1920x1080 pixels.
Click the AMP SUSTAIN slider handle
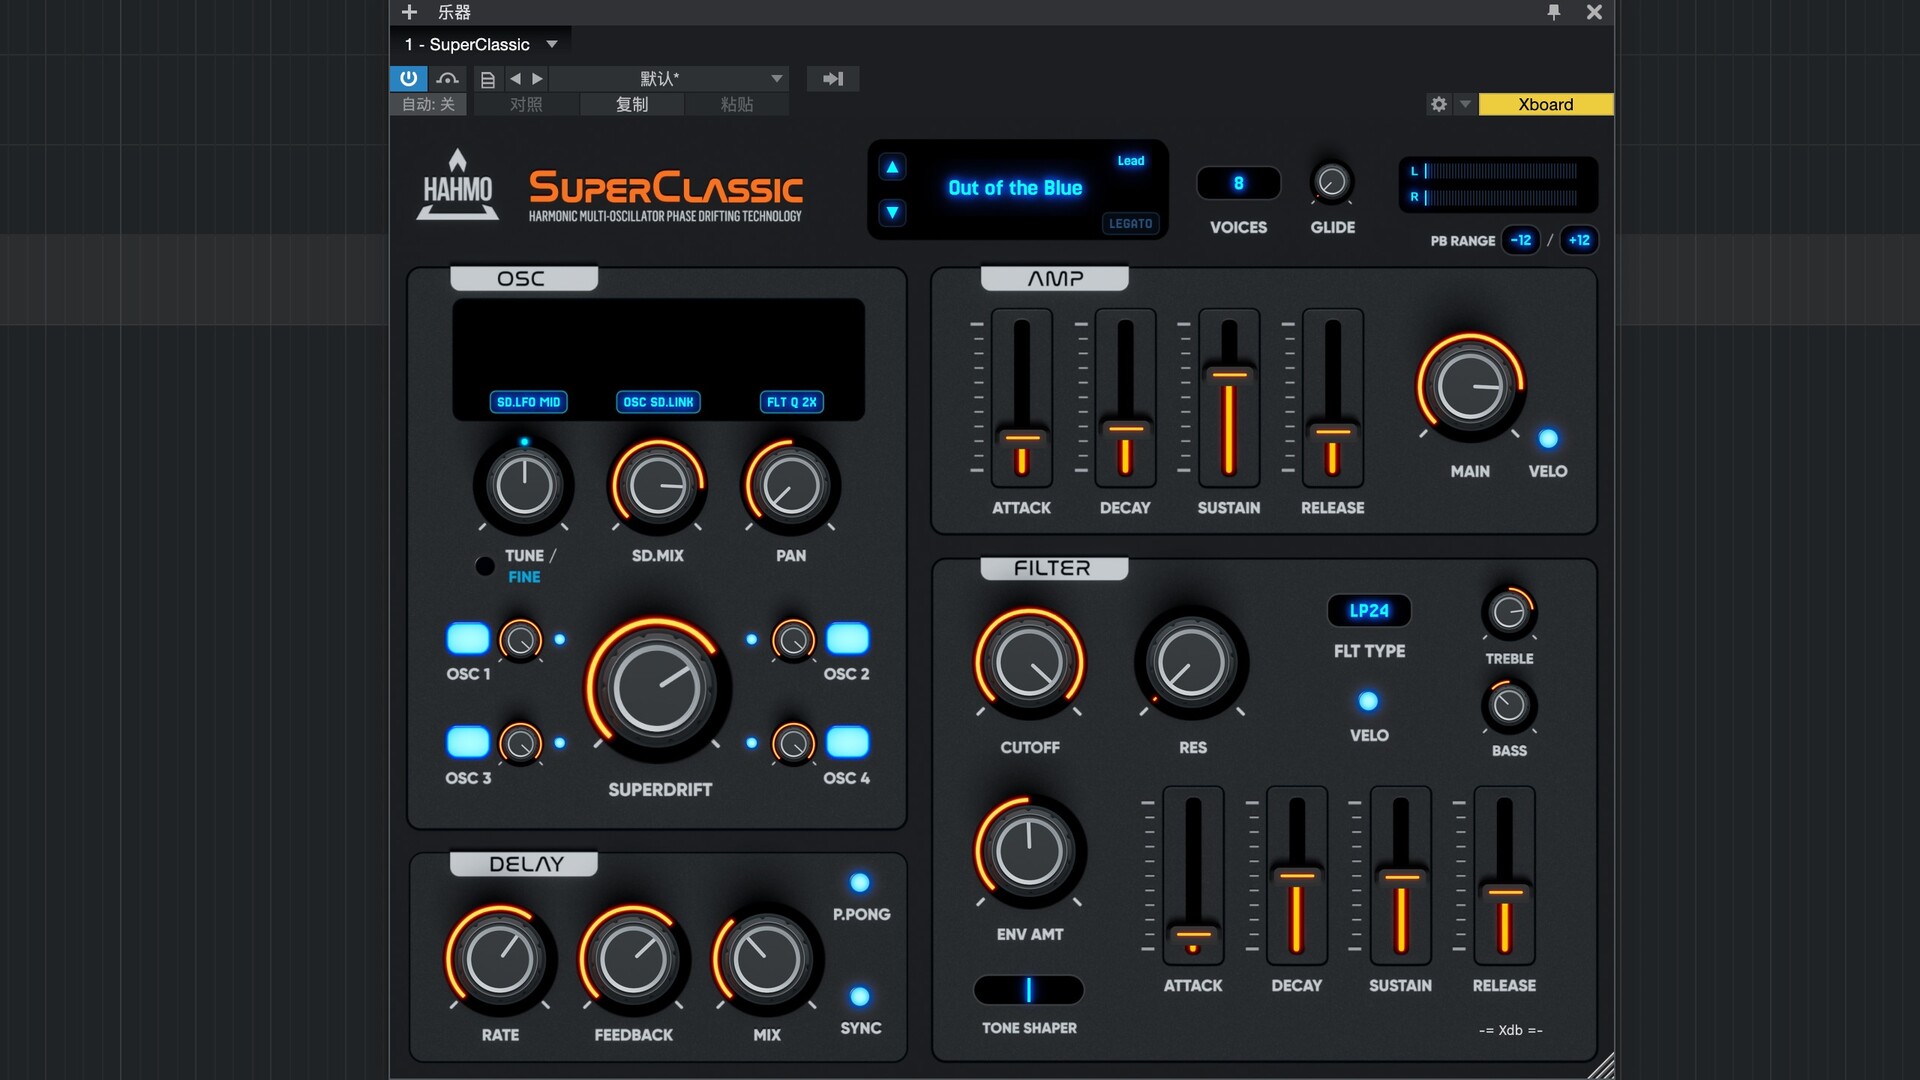[x=1229, y=375]
